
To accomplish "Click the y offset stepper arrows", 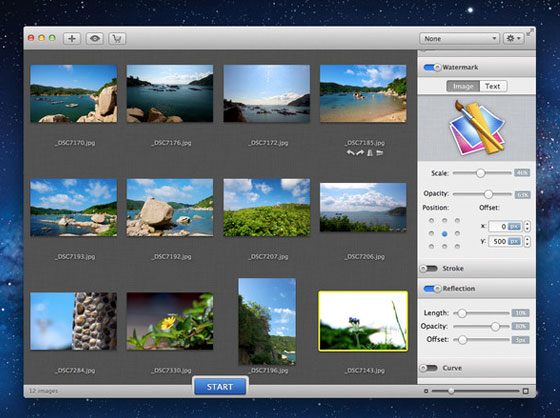I will point(527,241).
